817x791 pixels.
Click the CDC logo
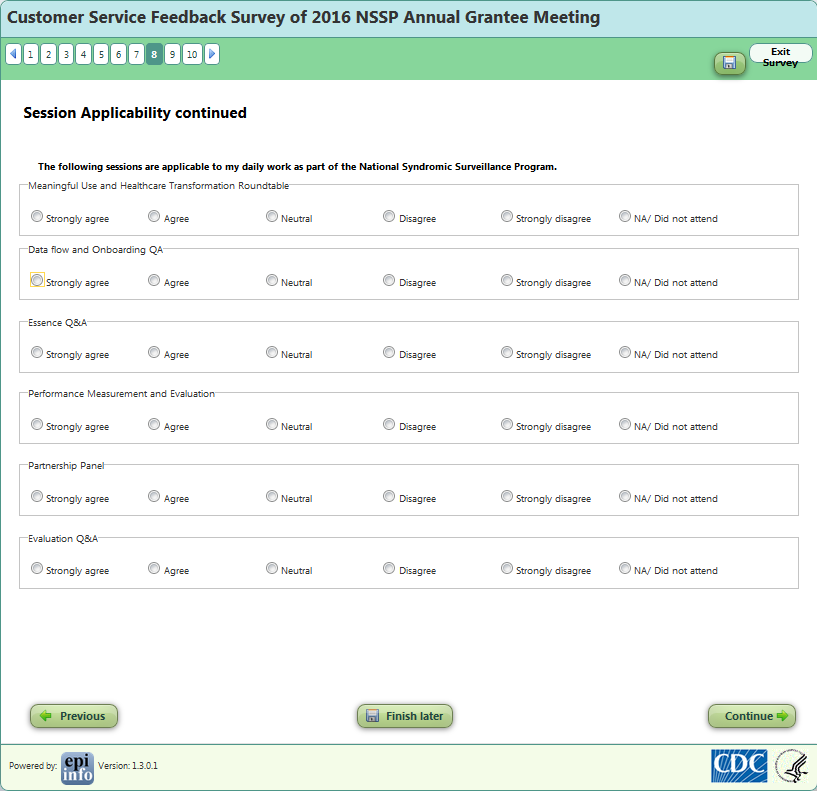pos(739,765)
